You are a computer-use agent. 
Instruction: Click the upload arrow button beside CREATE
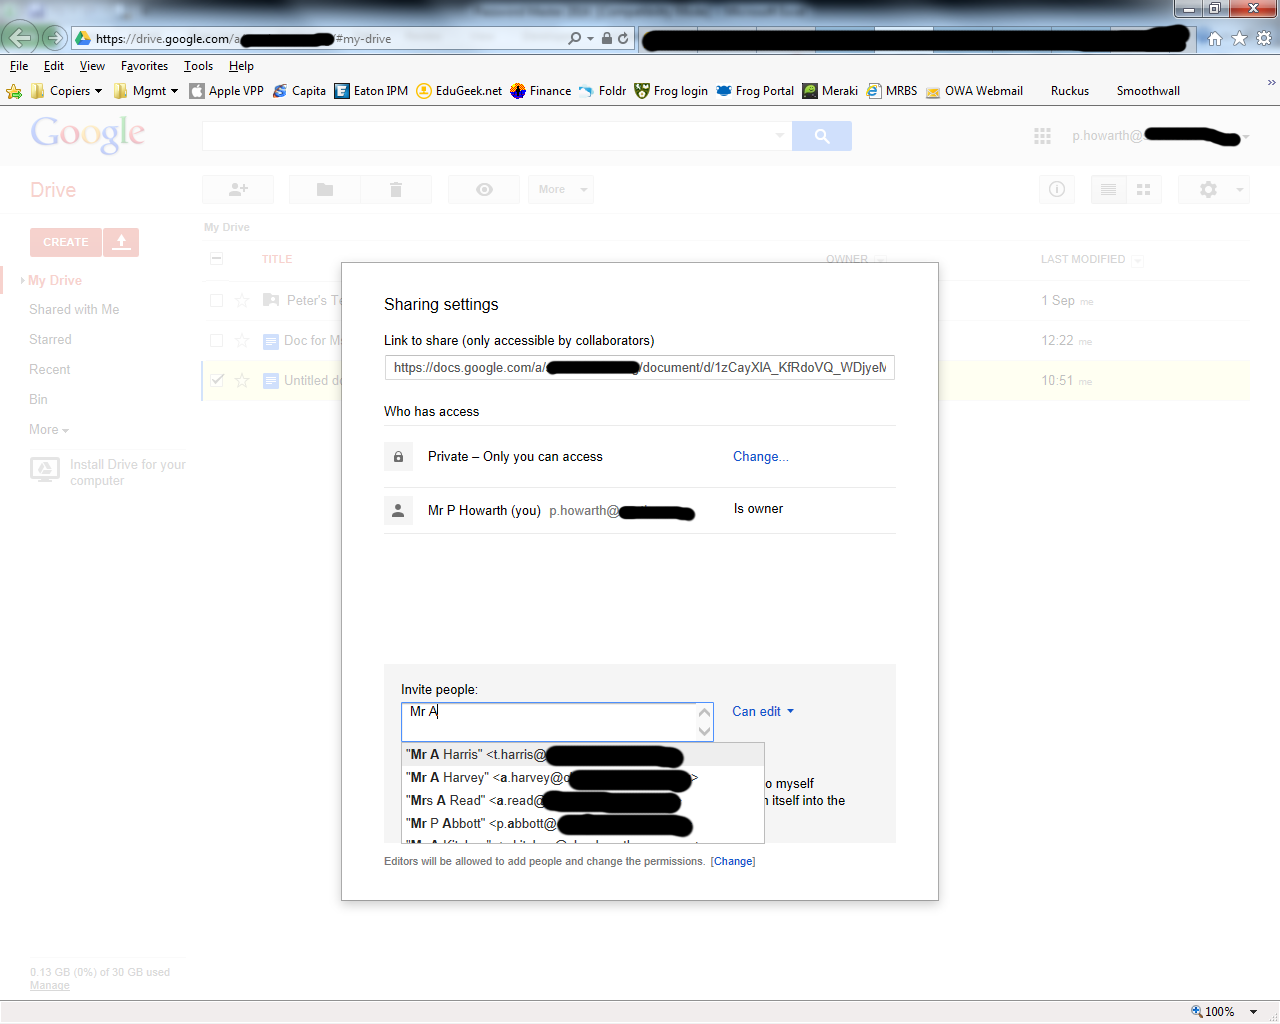coord(121,242)
